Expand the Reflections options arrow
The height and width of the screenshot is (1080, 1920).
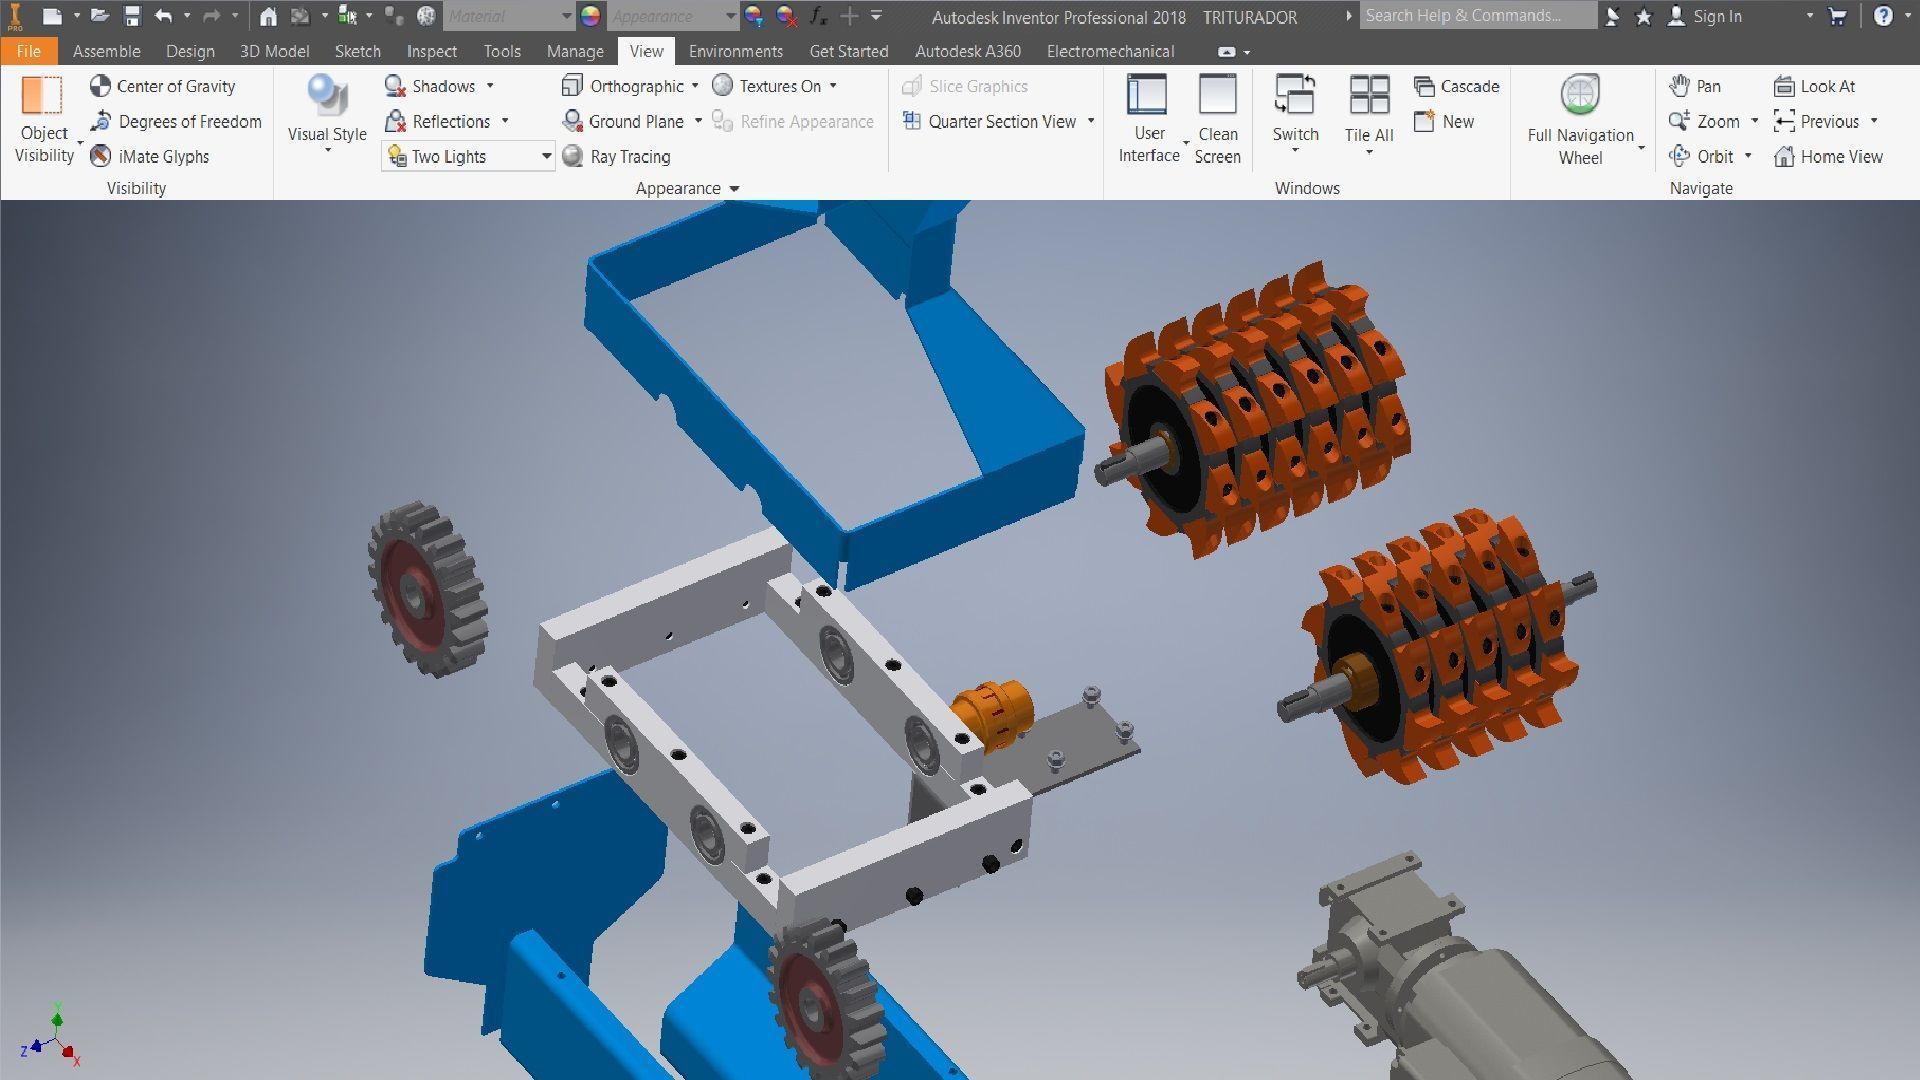point(505,121)
